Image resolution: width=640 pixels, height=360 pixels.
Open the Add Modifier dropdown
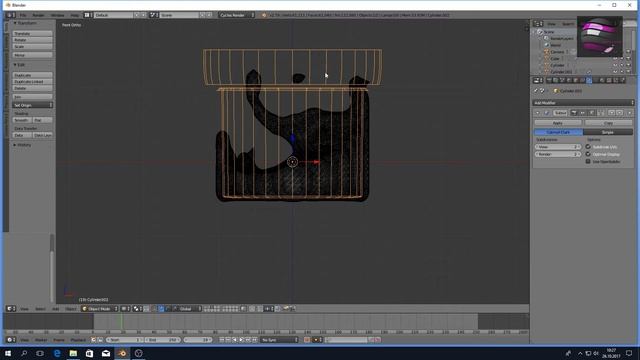(x=583, y=102)
